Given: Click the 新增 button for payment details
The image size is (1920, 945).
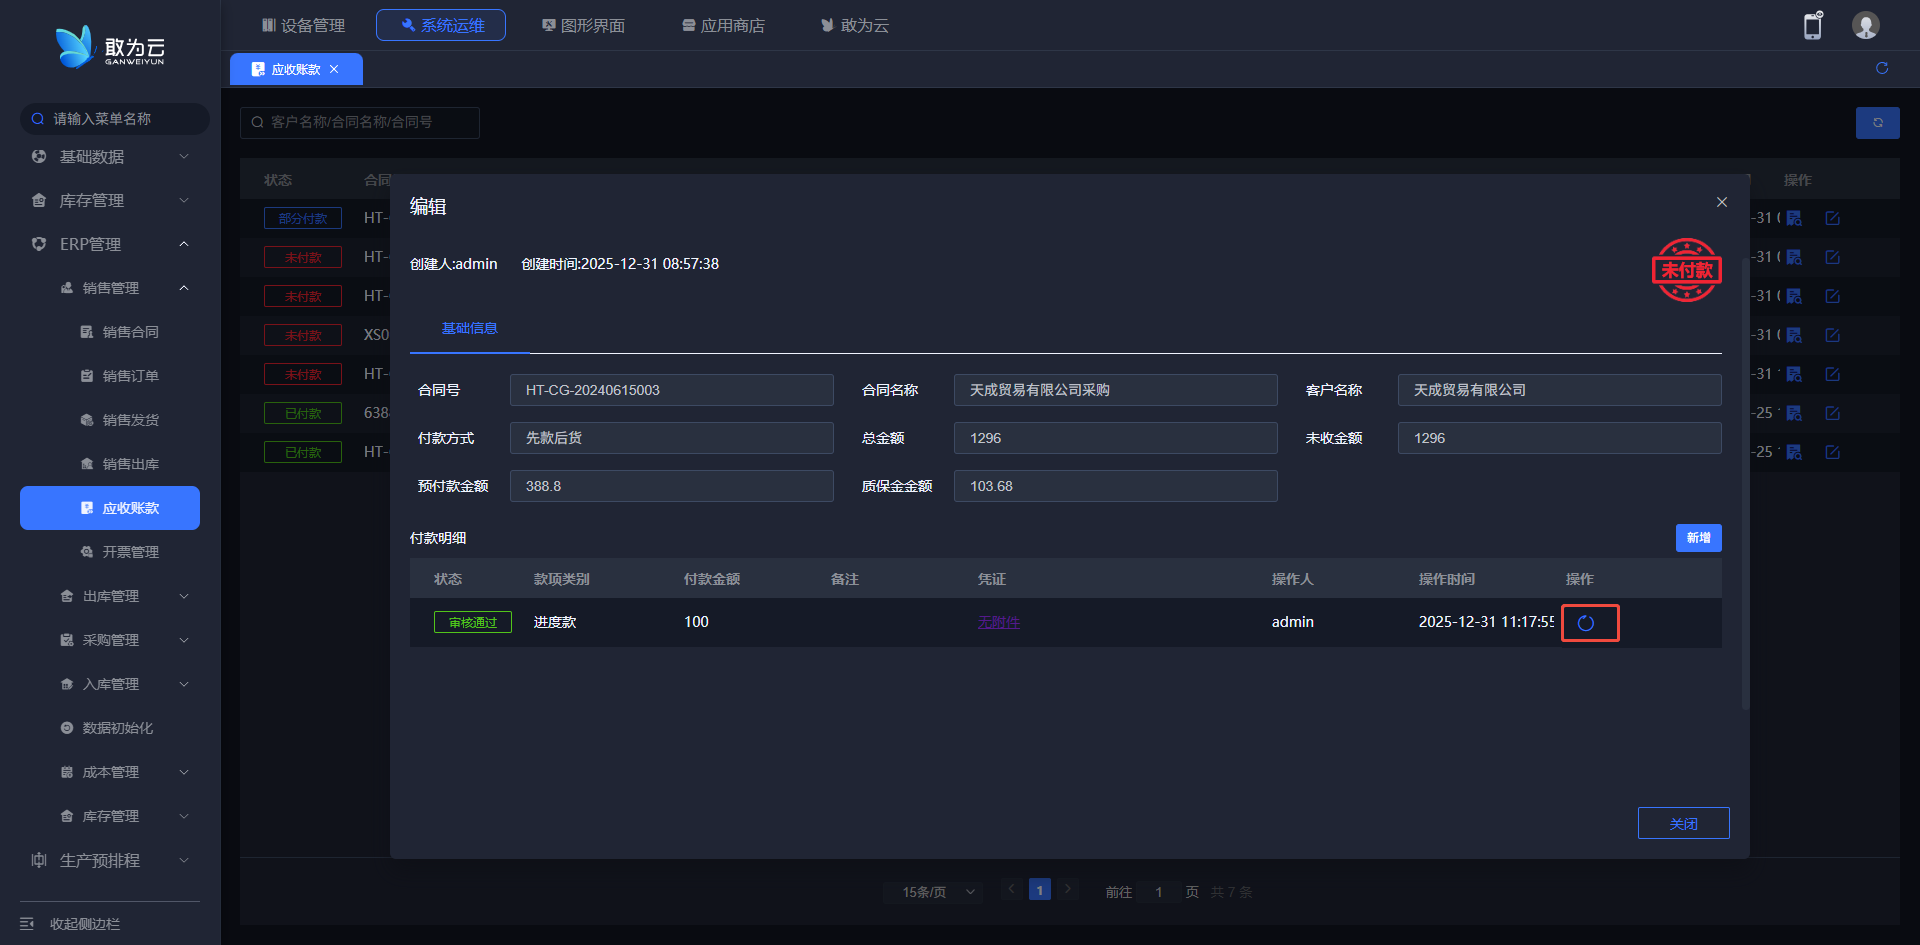Looking at the screenshot, I should click(x=1698, y=538).
